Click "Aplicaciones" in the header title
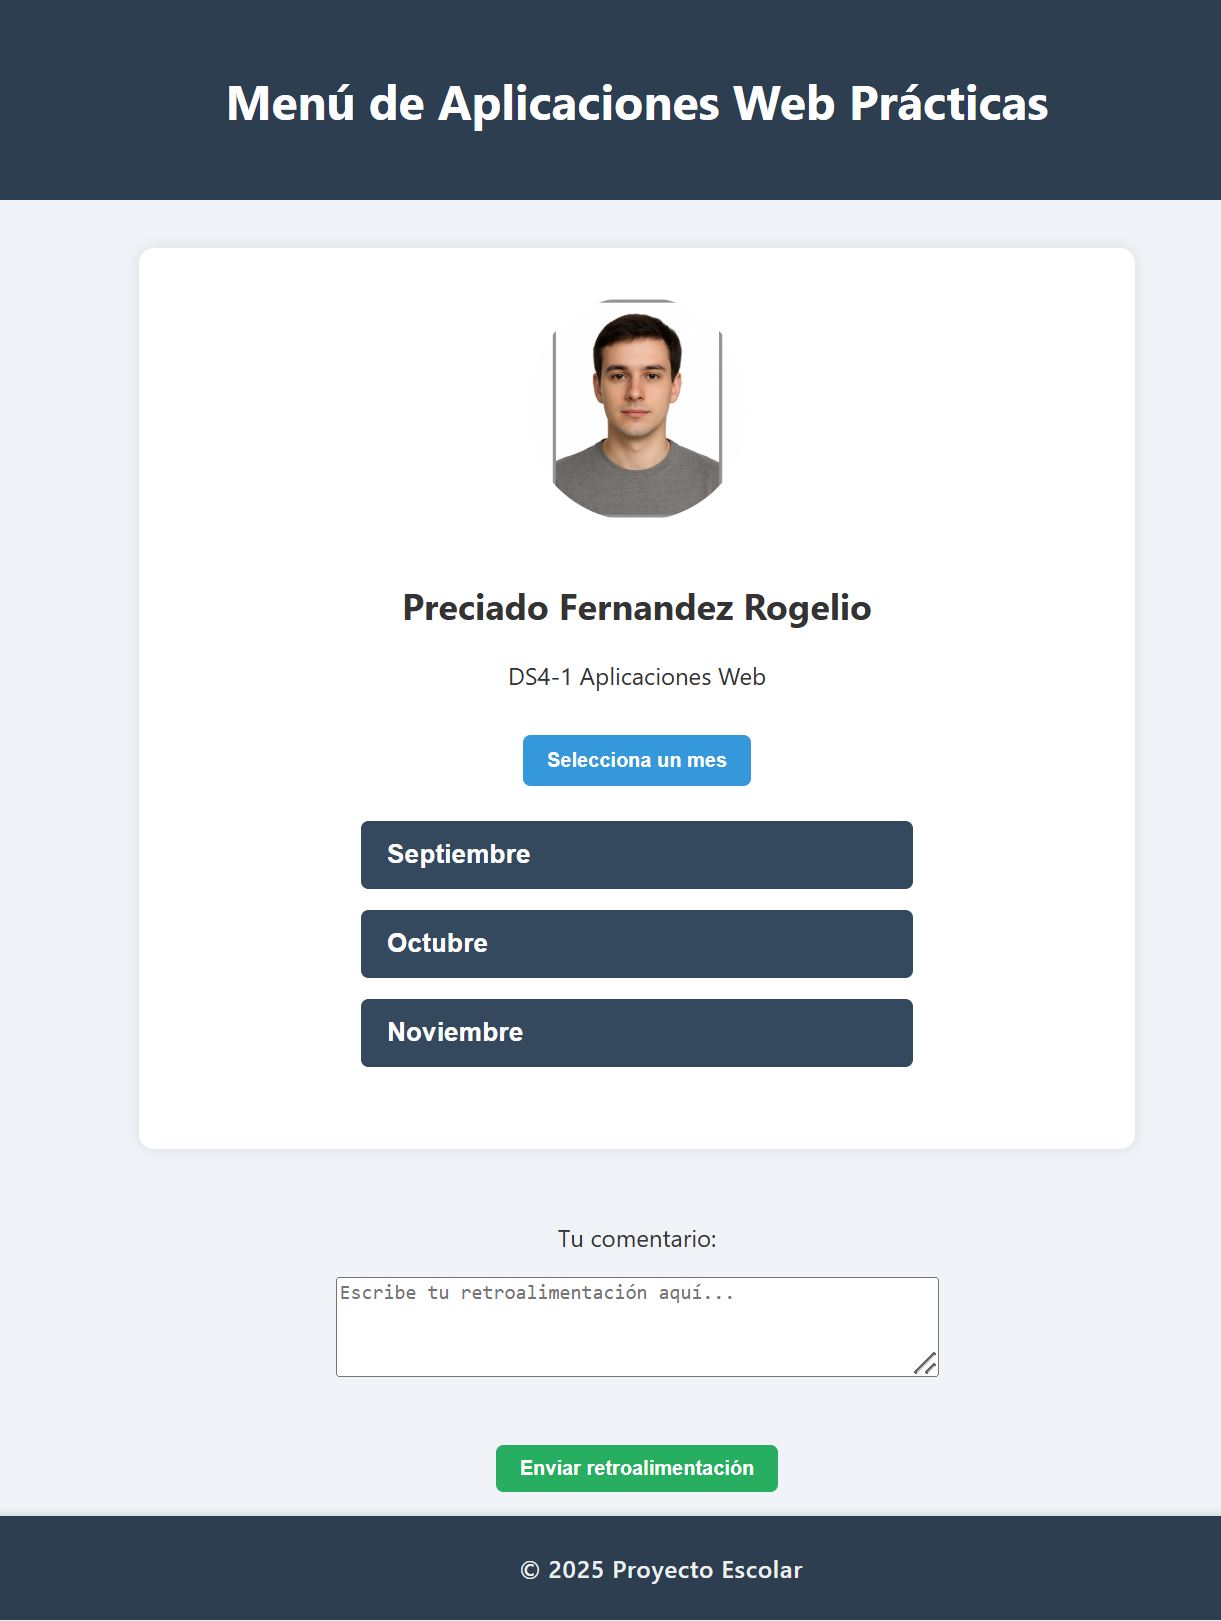Screen dimensions: 1221x1621 (579, 103)
